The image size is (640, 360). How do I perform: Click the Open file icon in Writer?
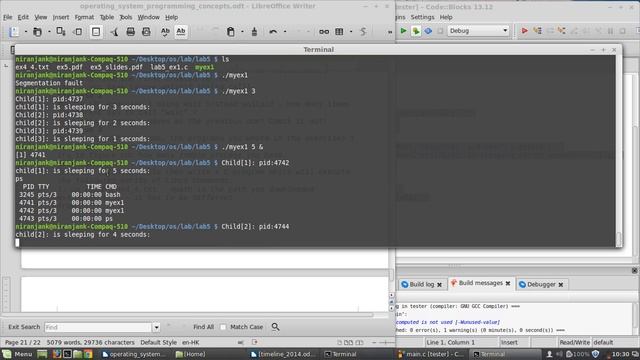coord(37,31)
